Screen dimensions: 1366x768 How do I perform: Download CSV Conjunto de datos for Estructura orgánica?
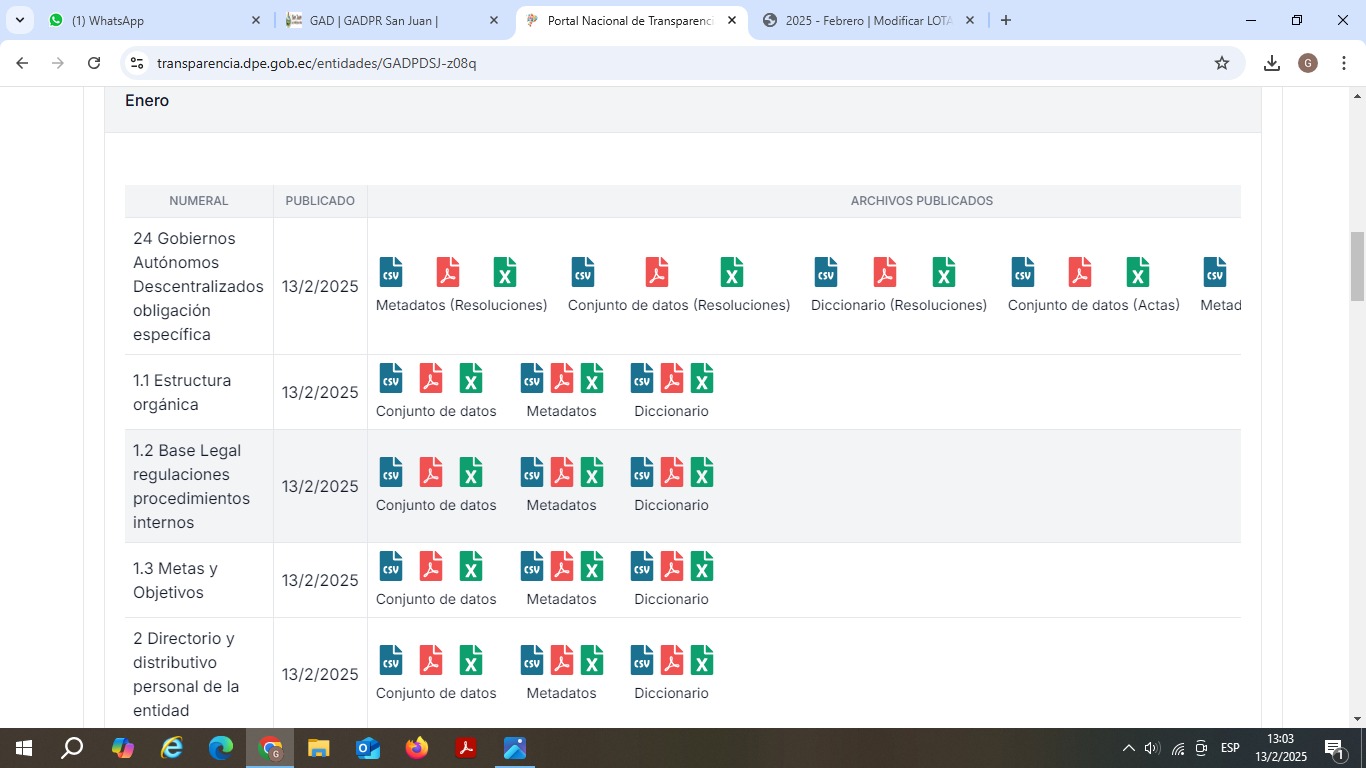tap(391, 378)
